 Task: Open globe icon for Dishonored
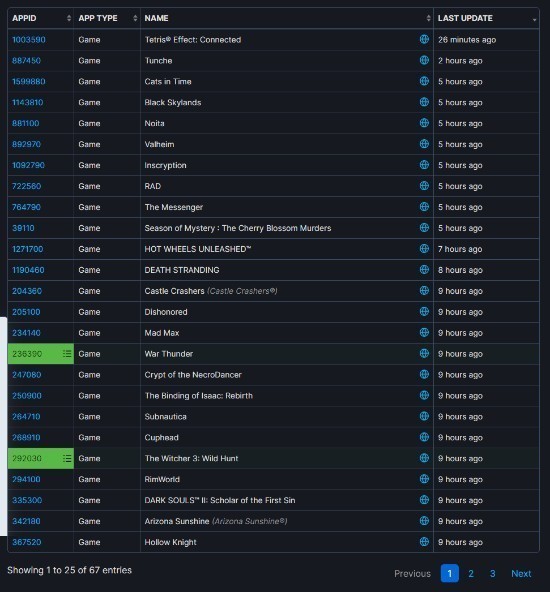424,311
